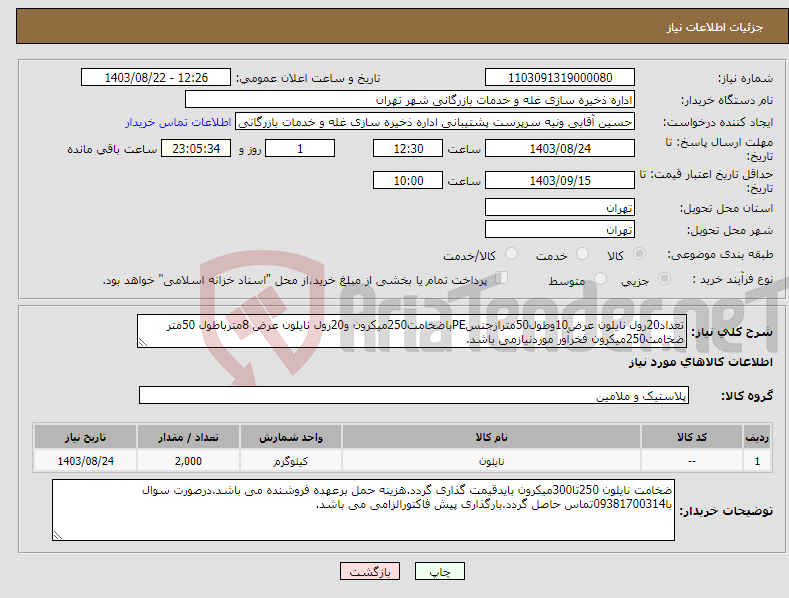Screen dimensions: 789x598
Task: Click the تاریخ و ساعت اعلان عمومی label
Action: point(308,78)
